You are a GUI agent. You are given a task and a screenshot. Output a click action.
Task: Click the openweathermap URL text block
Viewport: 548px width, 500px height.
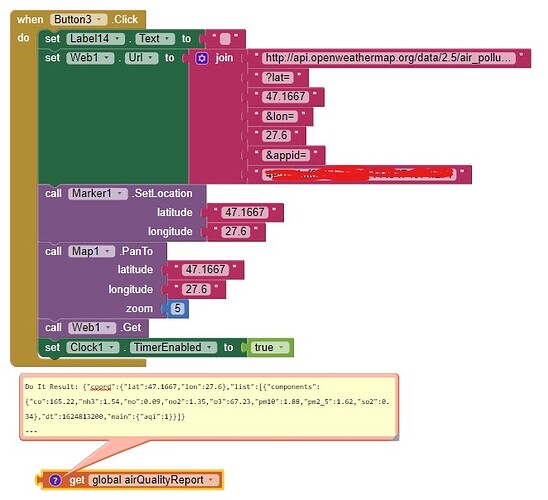pyautogui.click(x=388, y=58)
